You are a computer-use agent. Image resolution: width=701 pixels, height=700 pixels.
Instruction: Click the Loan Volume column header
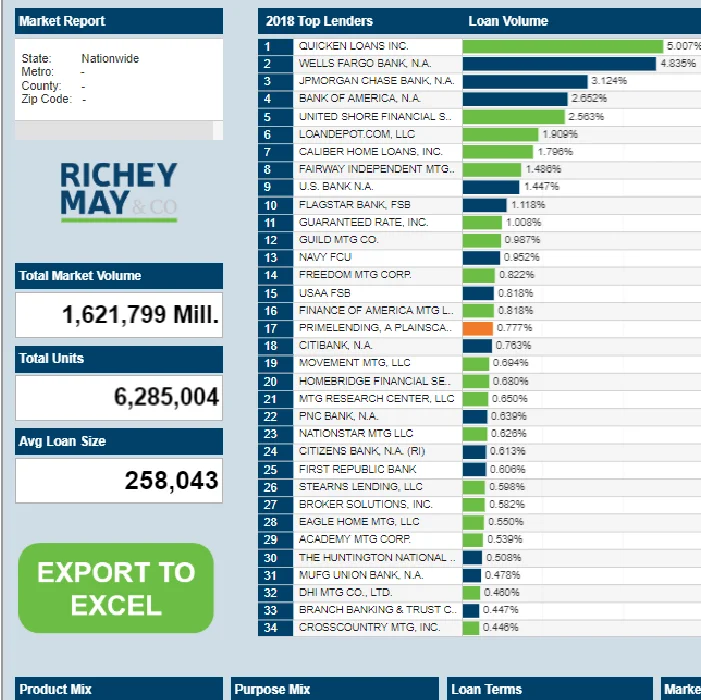508,21
